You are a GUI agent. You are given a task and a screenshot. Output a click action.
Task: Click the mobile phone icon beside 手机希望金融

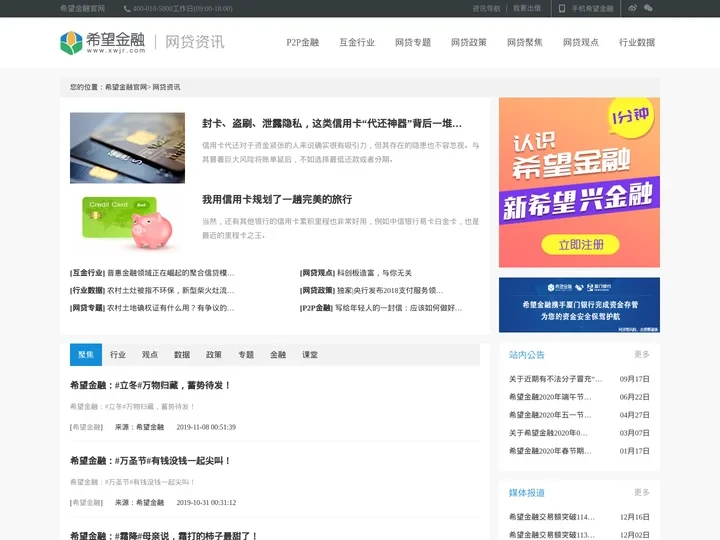(562, 8)
